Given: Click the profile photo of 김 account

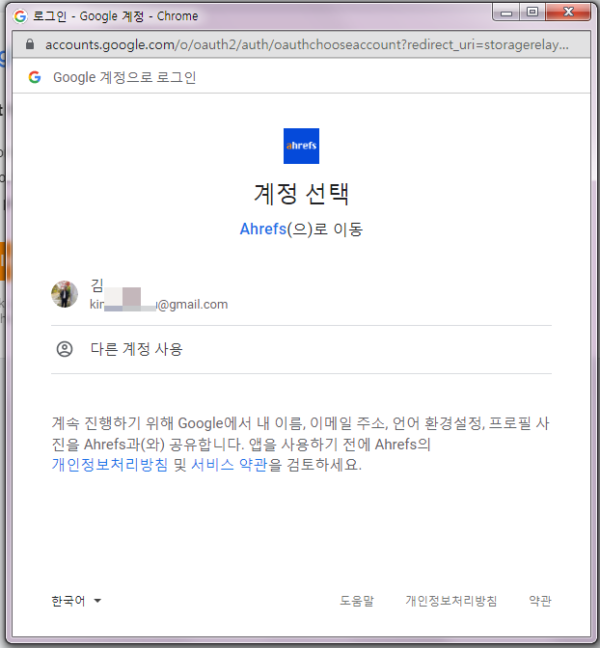Looking at the screenshot, I should (64, 294).
